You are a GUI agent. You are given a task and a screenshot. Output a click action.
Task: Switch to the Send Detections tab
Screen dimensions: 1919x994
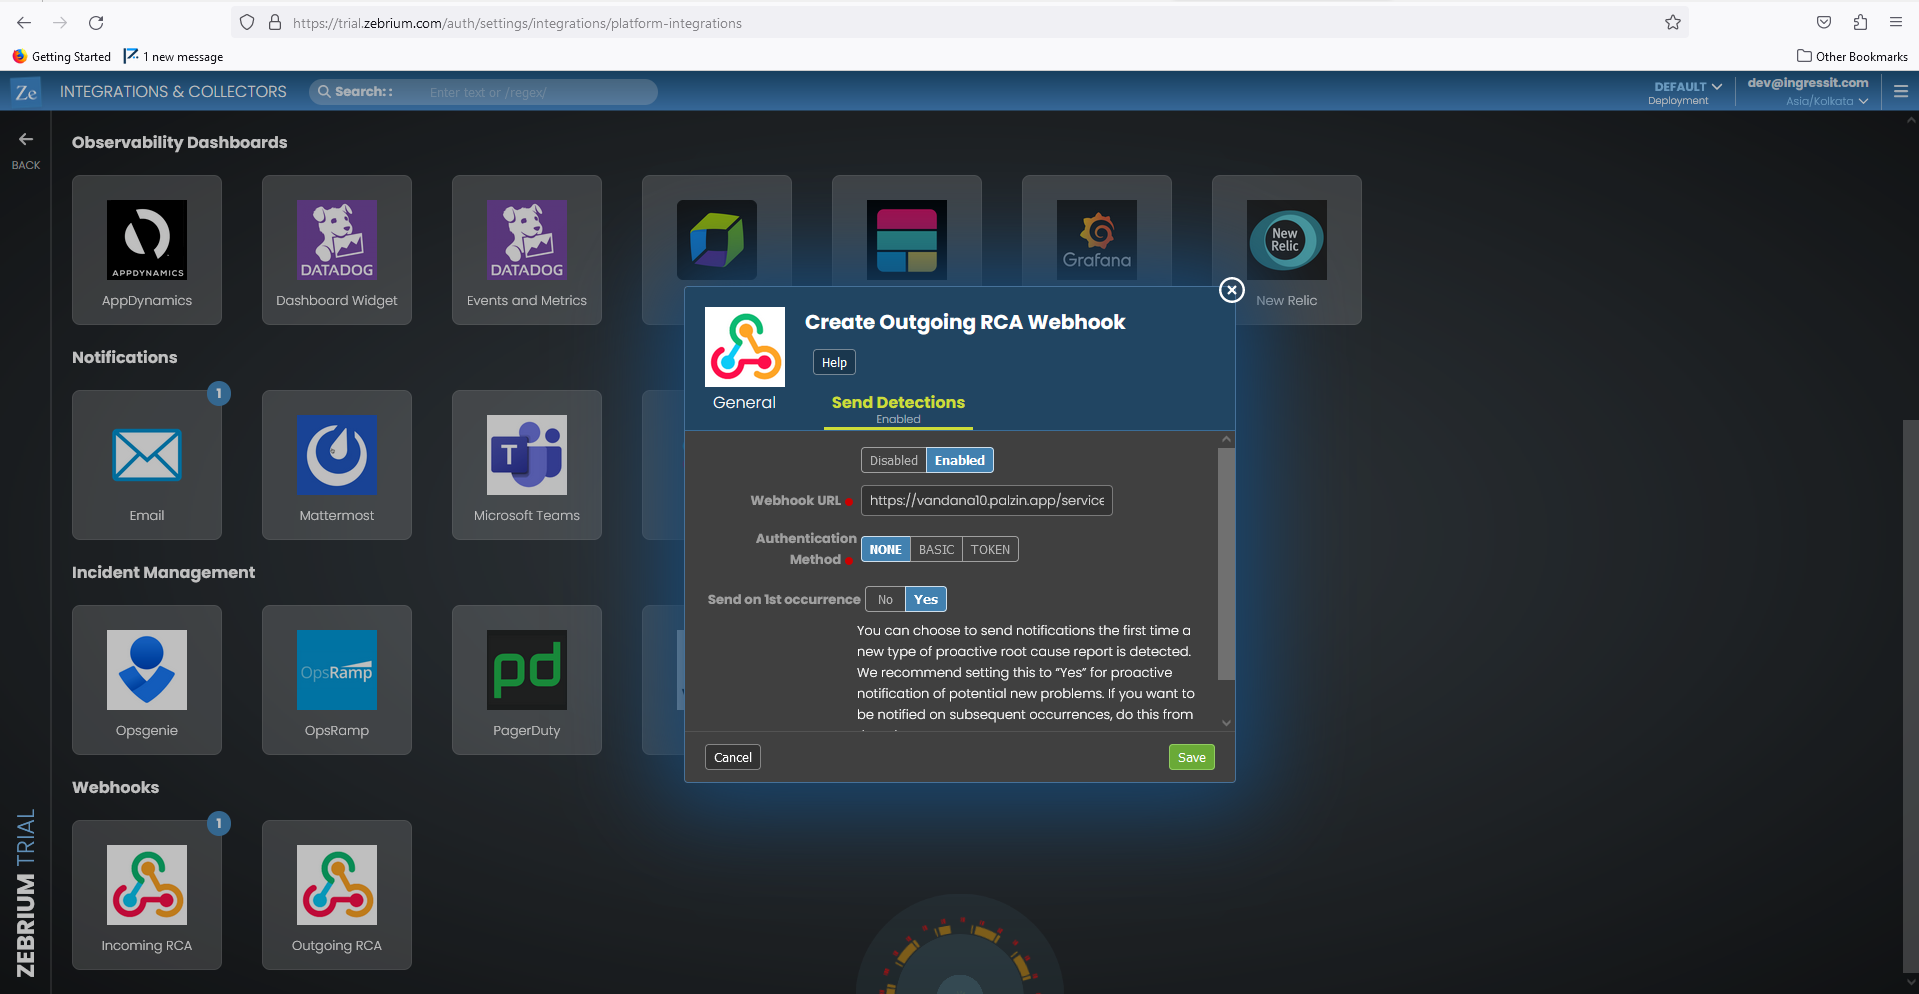point(898,408)
